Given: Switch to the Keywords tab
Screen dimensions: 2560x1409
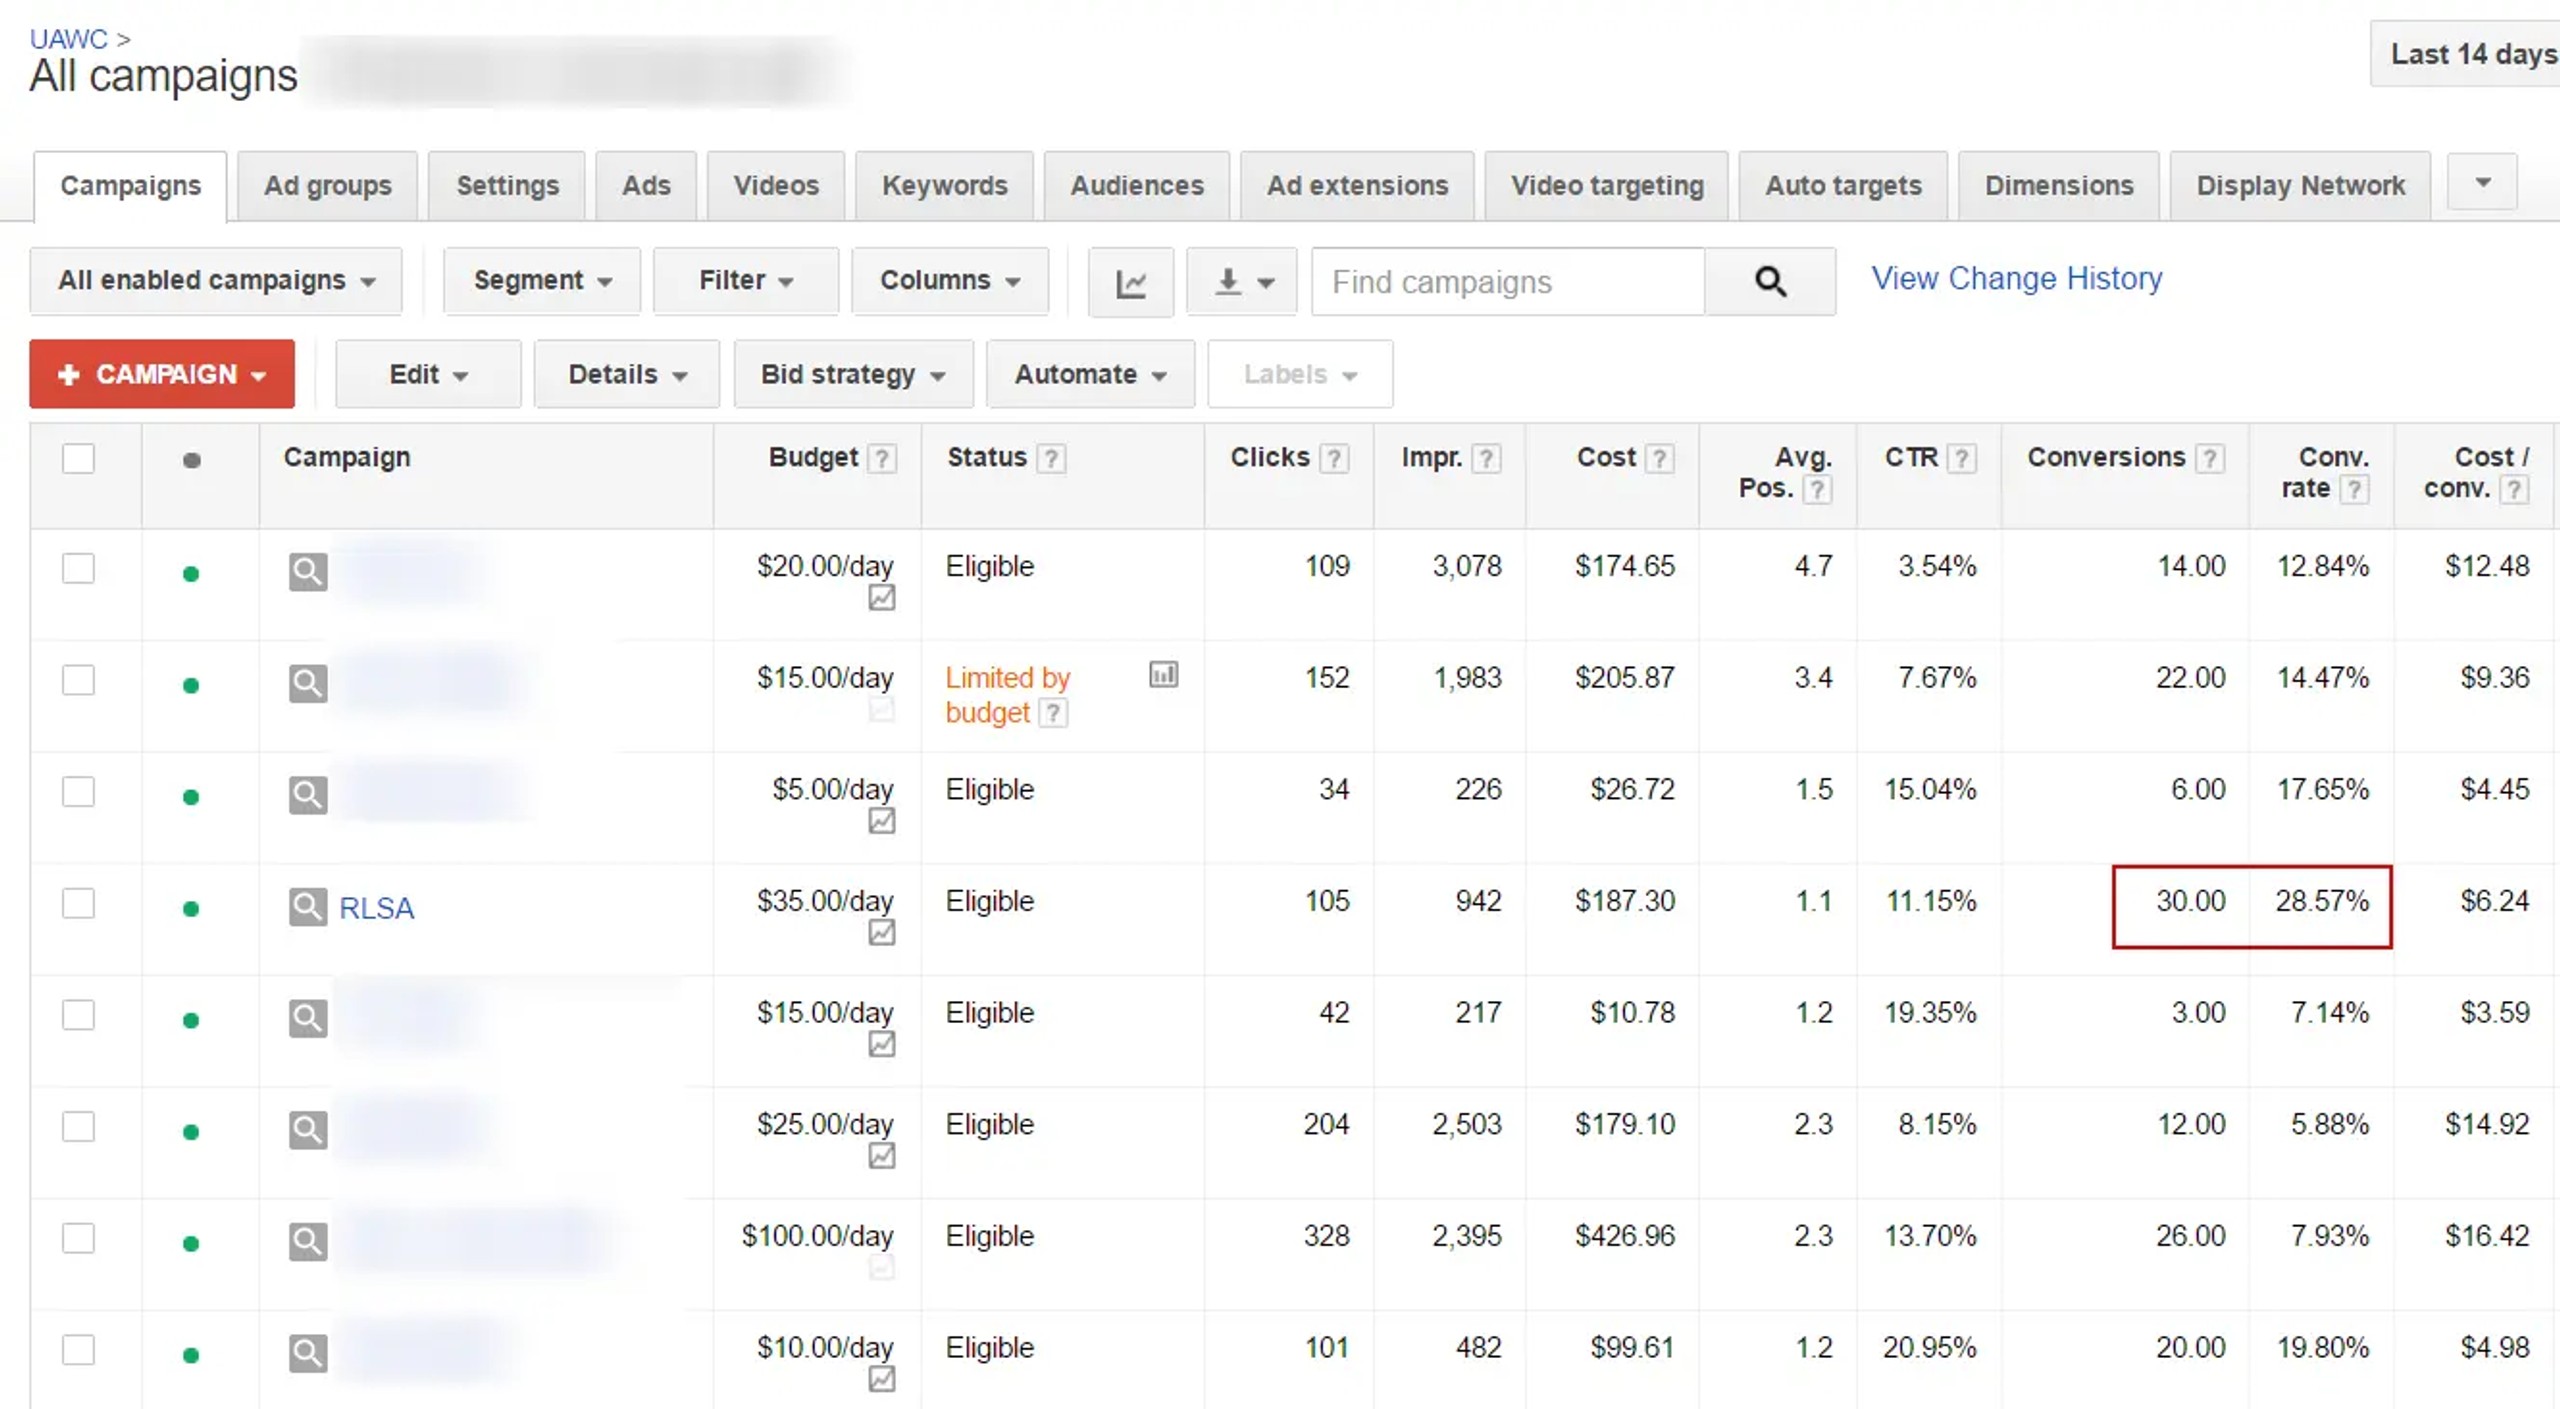Looking at the screenshot, I should click(944, 186).
